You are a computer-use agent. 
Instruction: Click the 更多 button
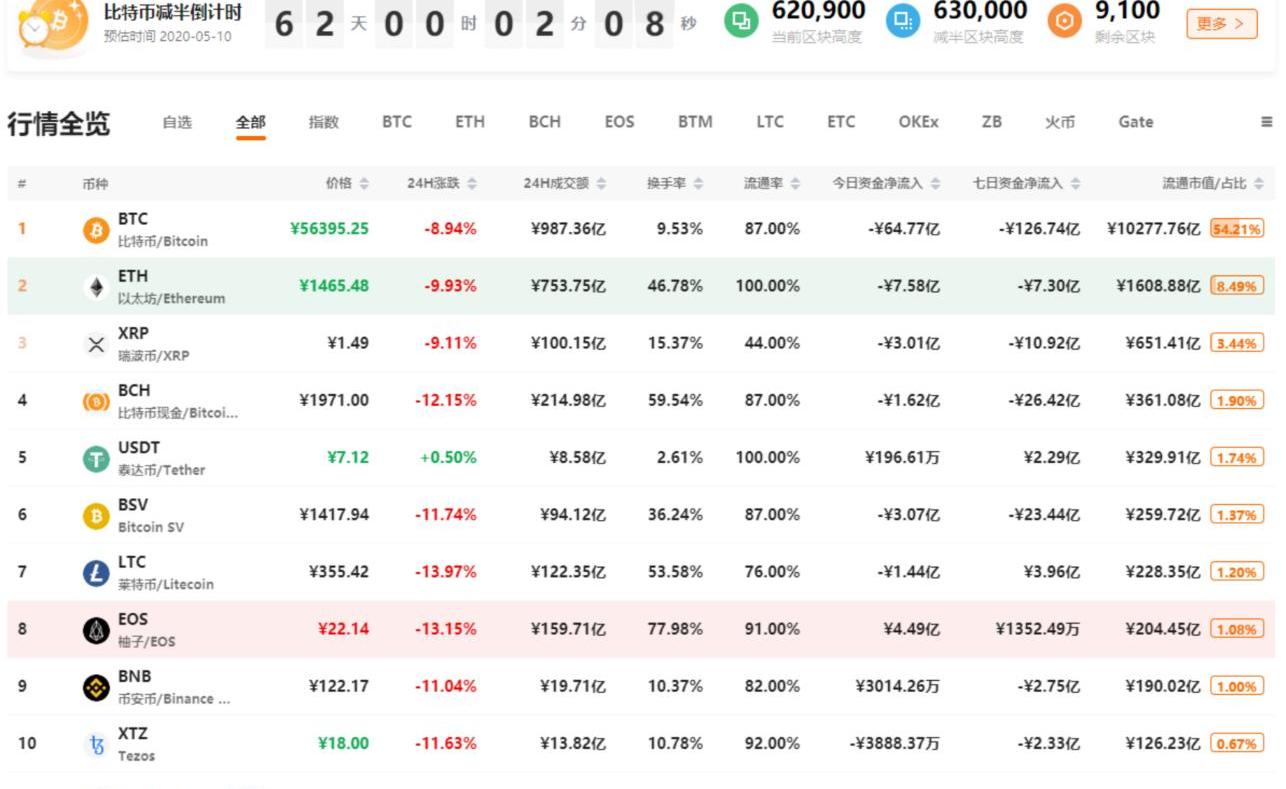[x=1221, y=23]
